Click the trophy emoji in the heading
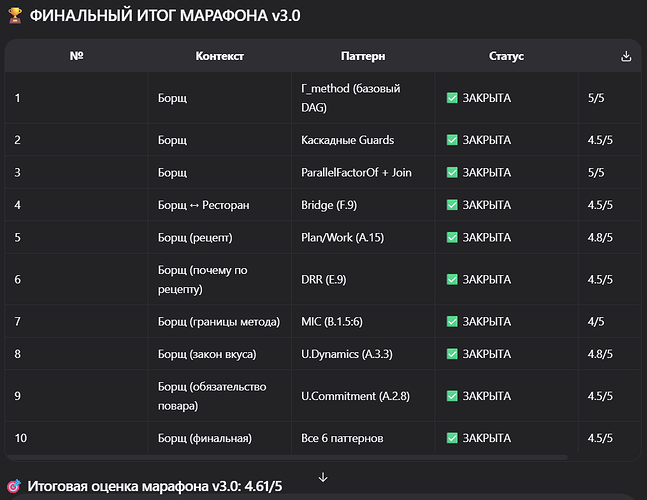 tap(15, 16)
